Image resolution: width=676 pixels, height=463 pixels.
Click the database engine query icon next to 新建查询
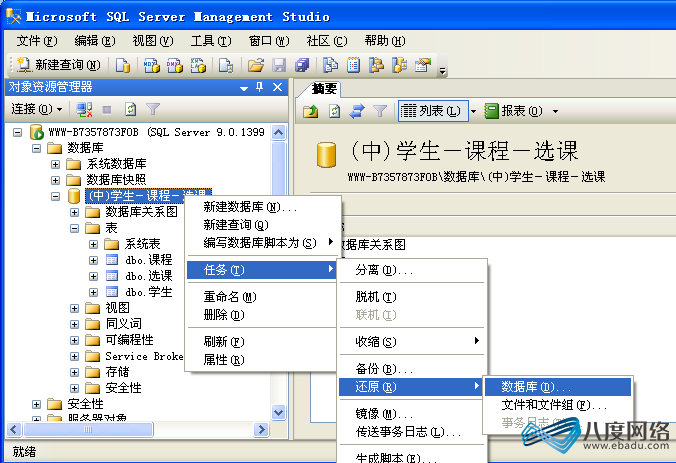[123, 66]
